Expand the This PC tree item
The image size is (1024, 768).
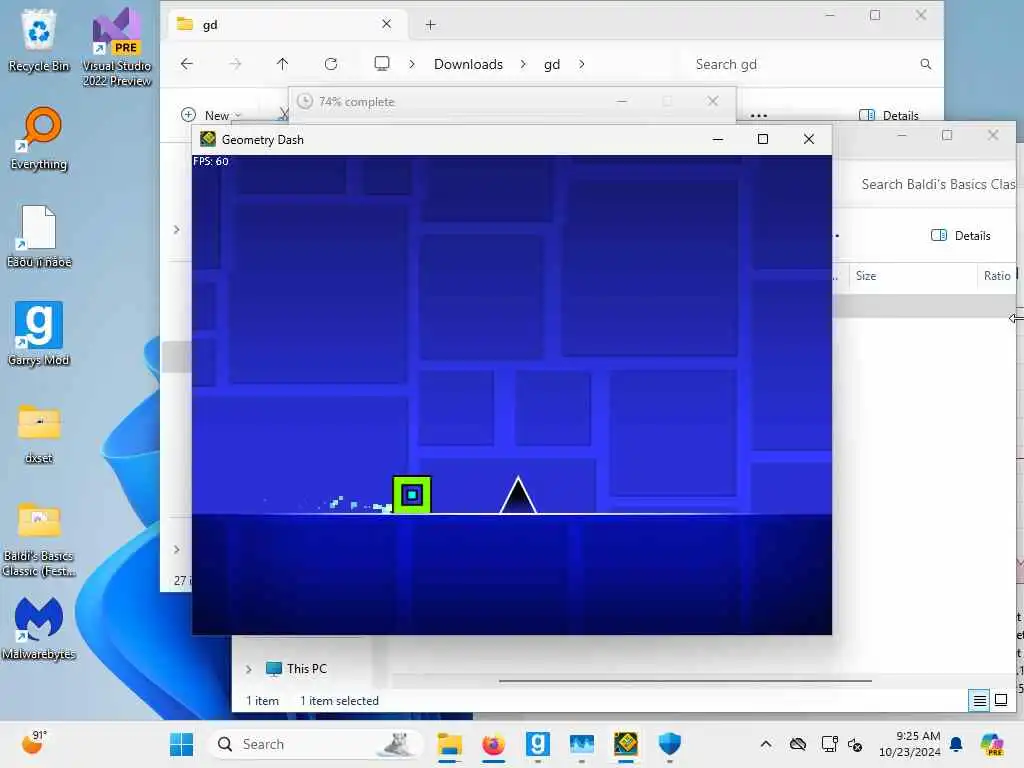pyautogui.click(x=249, y=669)
